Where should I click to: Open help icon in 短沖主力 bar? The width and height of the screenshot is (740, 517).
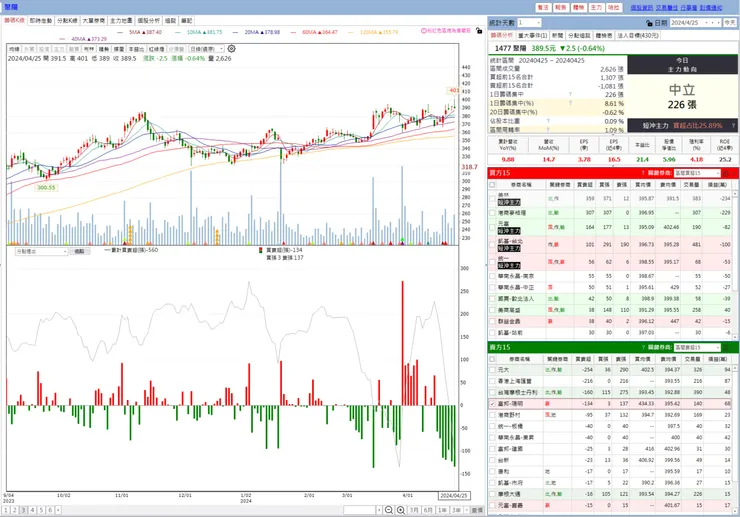point(733,126)
